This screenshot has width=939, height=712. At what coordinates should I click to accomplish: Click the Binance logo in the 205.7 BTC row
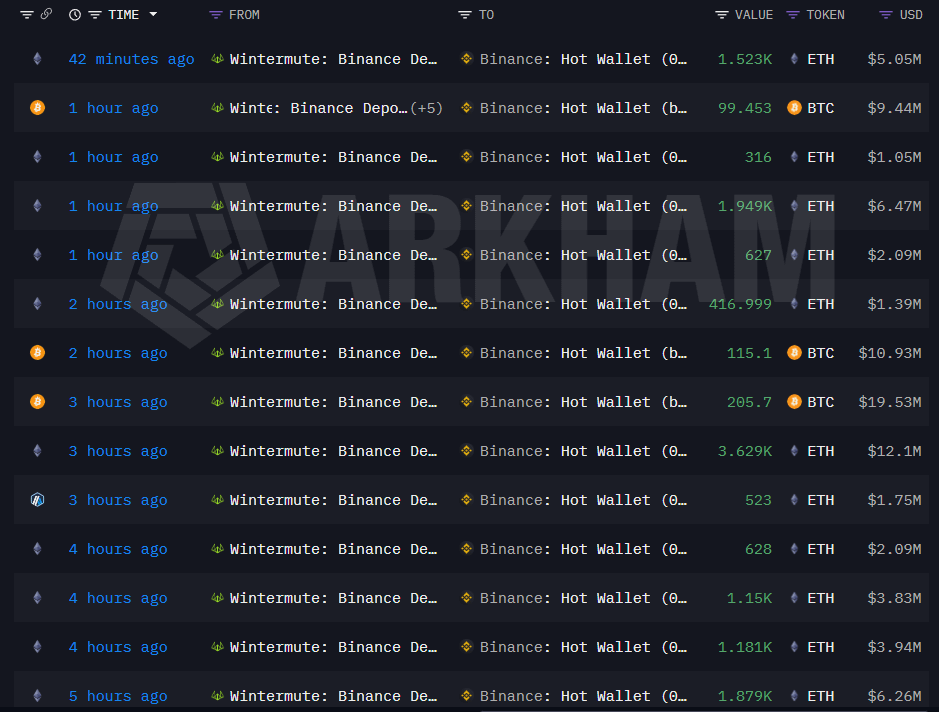[x=467, y=401]
